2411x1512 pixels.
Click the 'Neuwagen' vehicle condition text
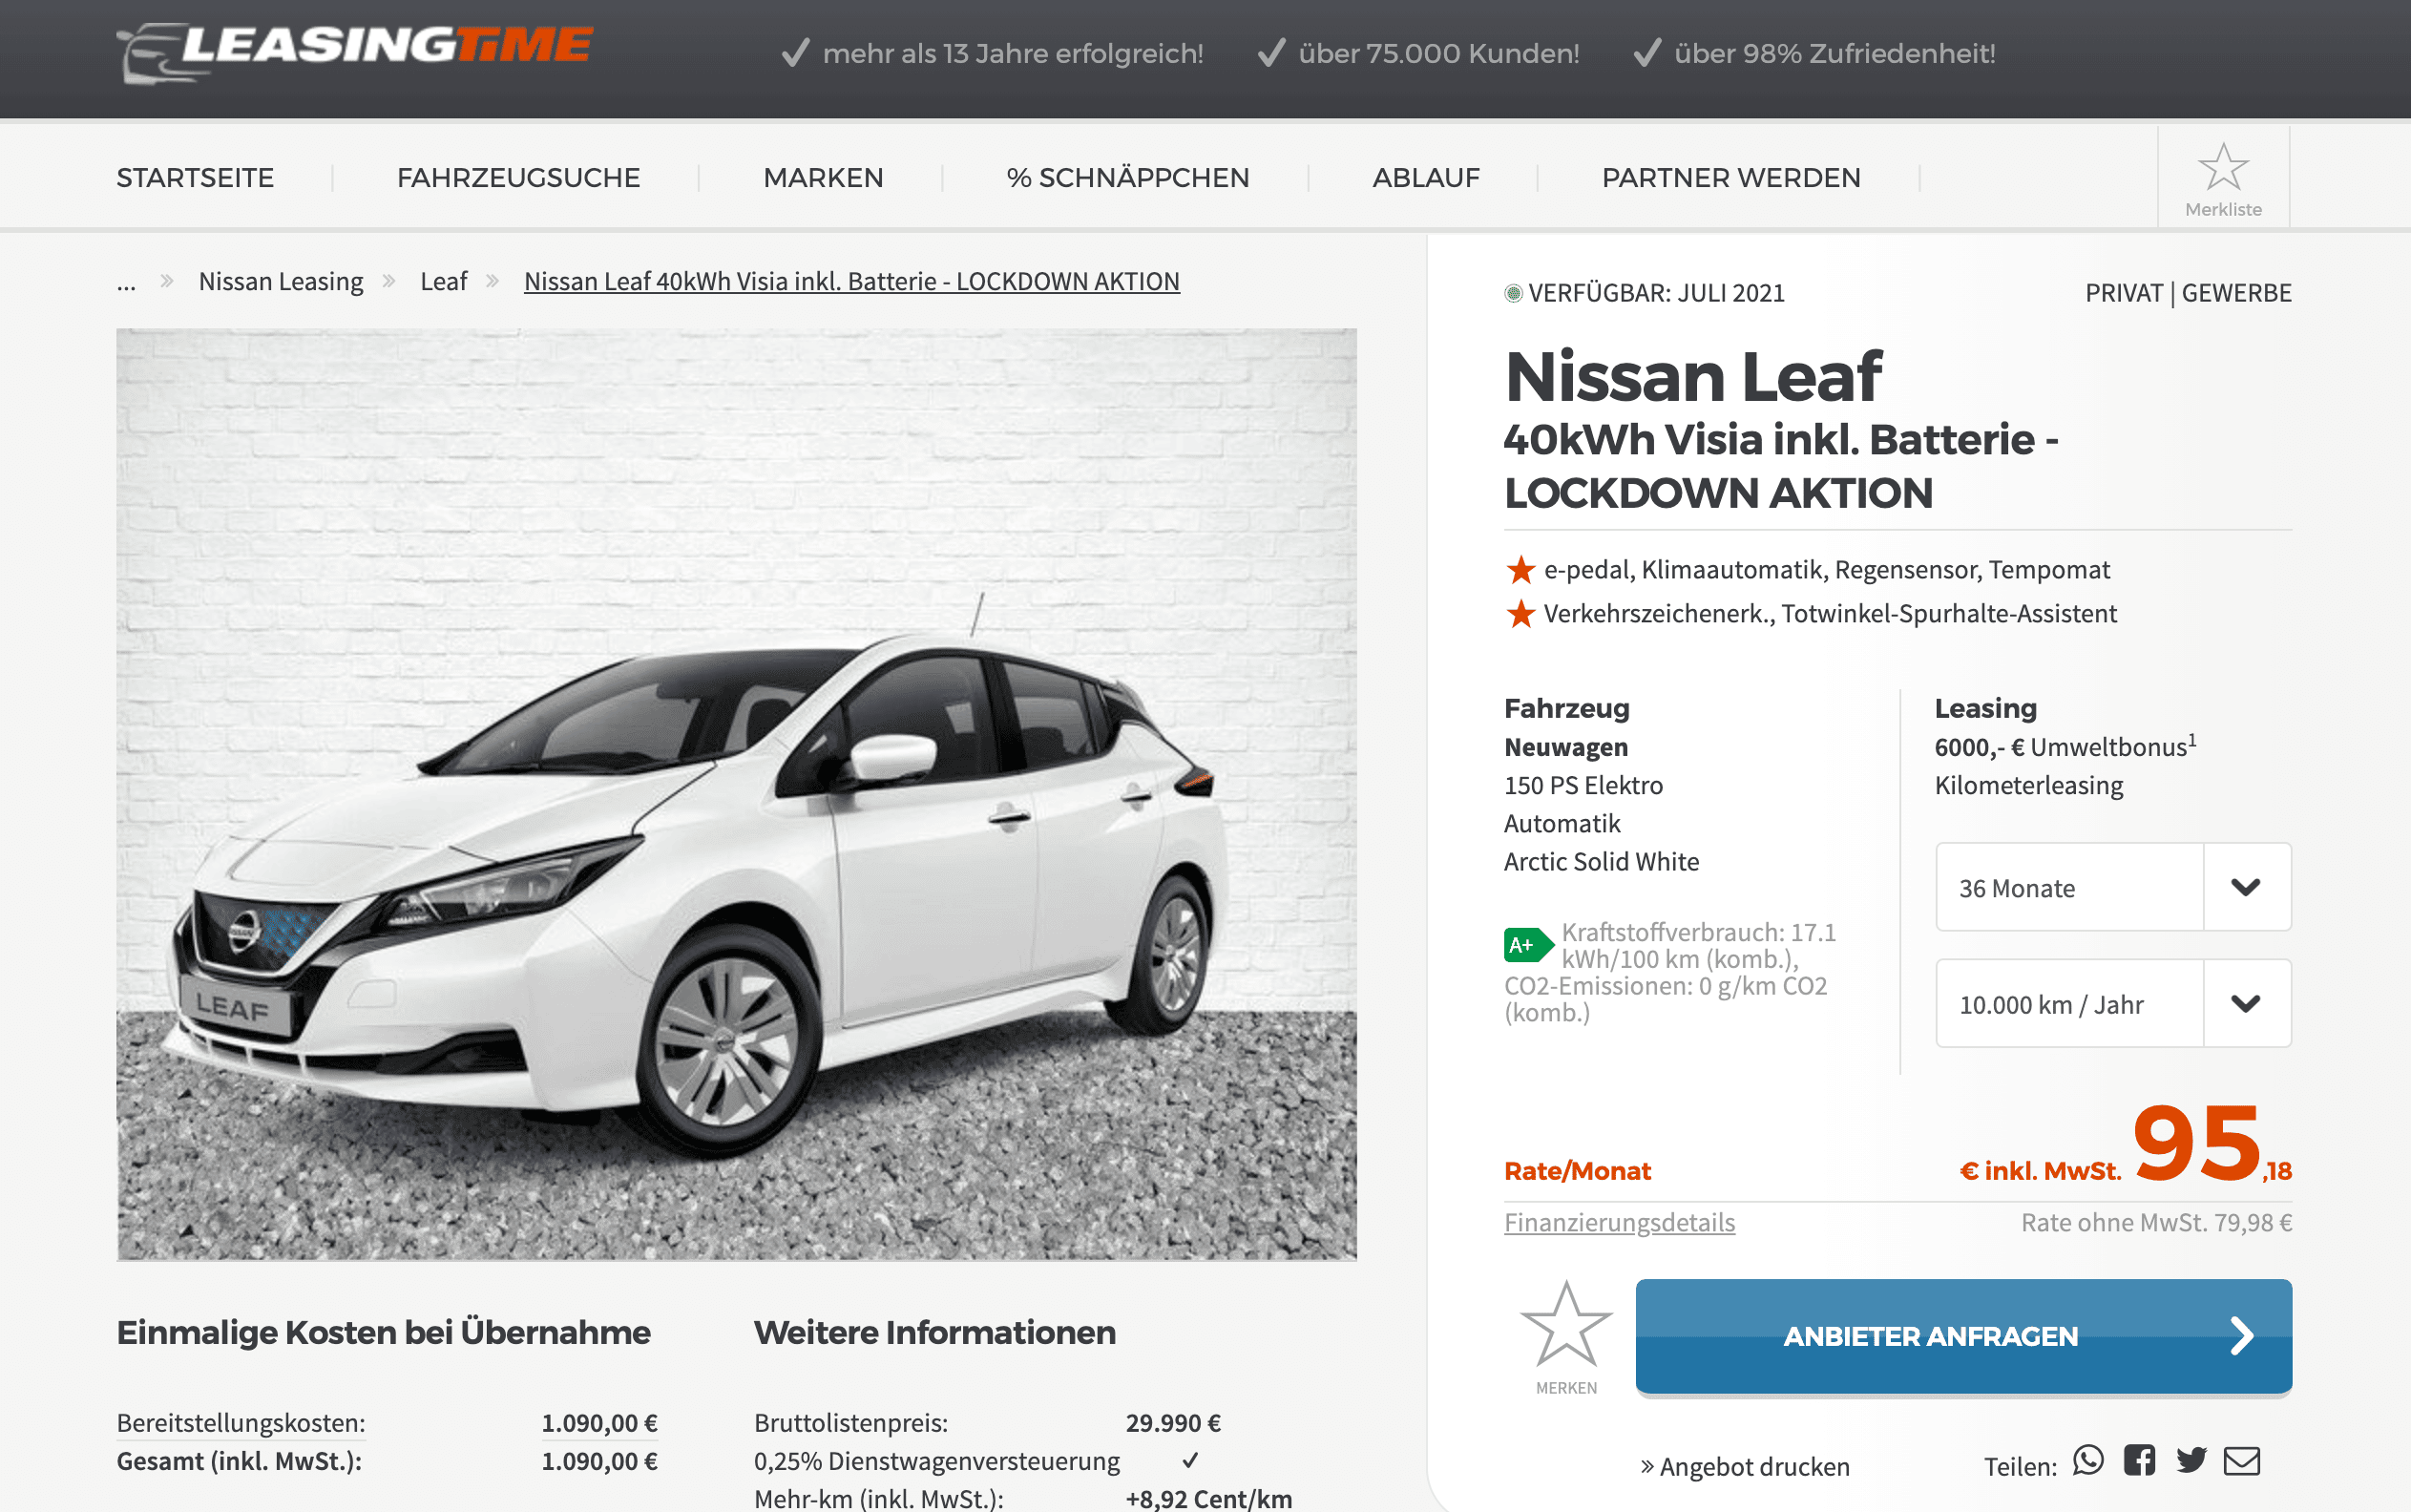click(1566, 748)
